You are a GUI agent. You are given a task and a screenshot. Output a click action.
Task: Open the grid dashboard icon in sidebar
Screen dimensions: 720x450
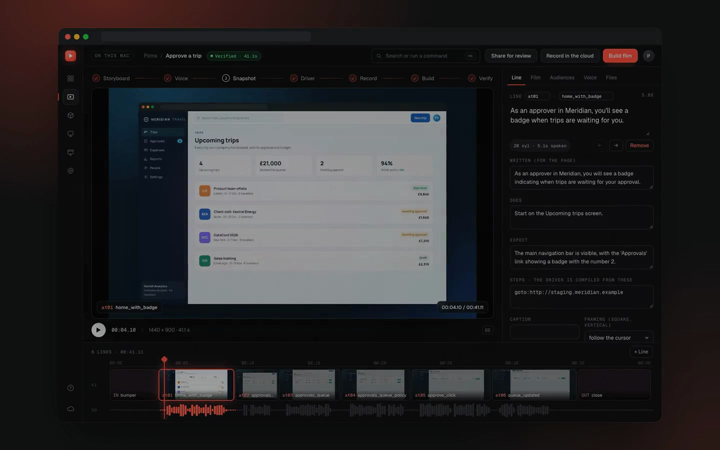(70, 79)
